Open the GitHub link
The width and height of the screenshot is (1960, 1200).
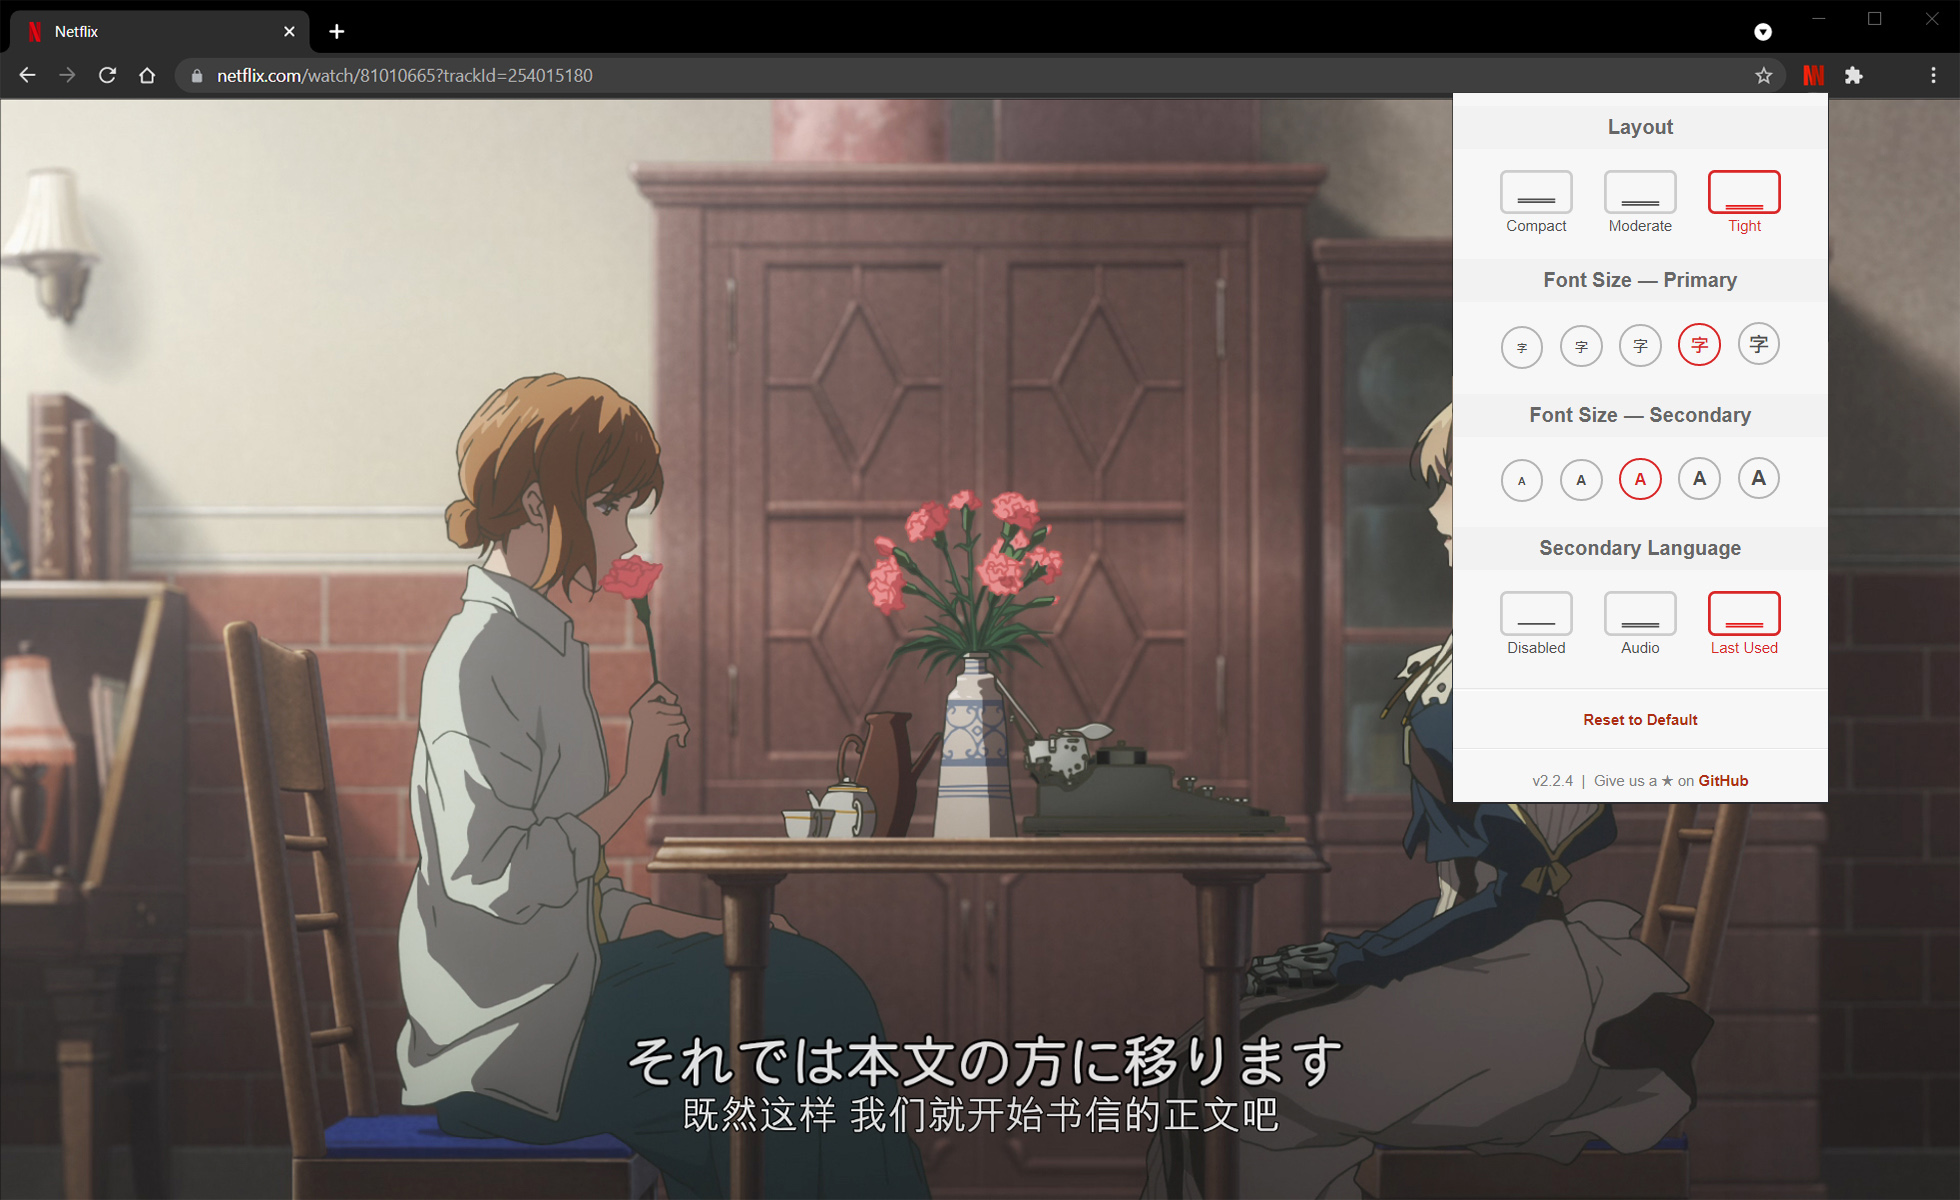coord(1723,781)
